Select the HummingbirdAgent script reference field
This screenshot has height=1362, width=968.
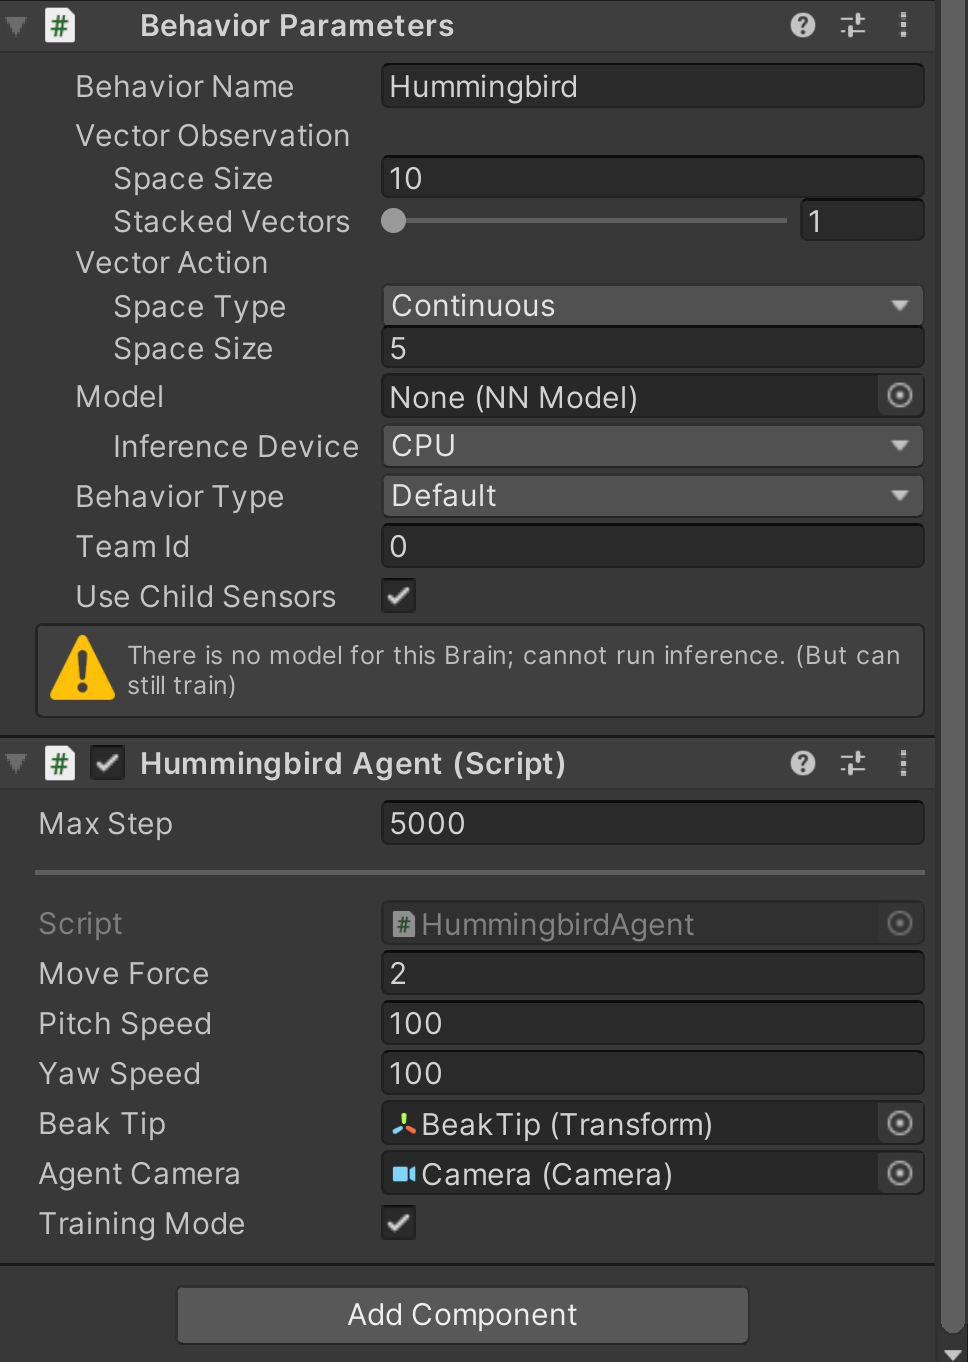pyautogui.click(x=652, y=923)
